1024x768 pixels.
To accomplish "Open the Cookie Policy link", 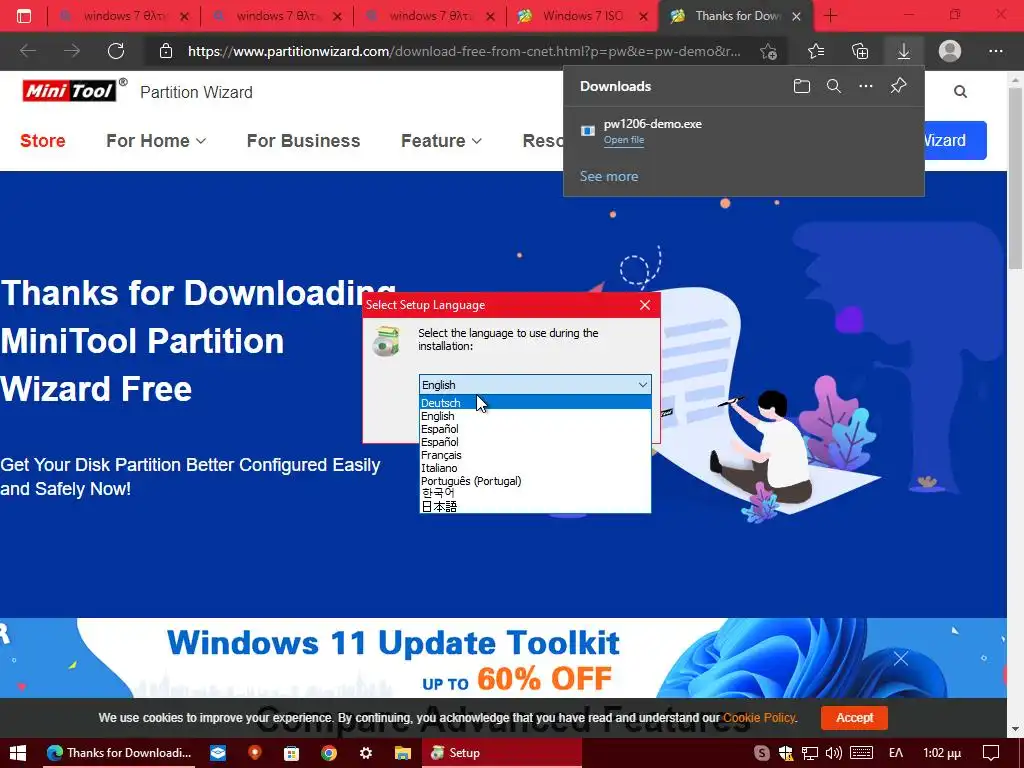I will (x=759, y=718).
